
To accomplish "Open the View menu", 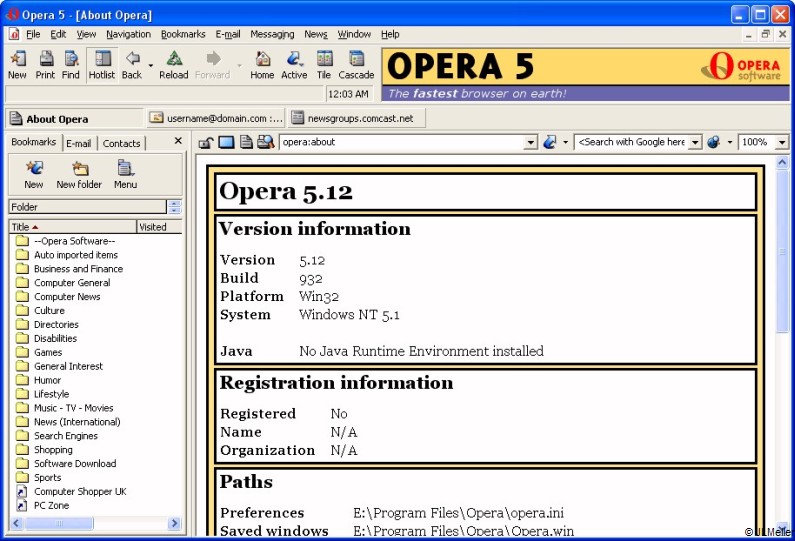I will (86, 34).
